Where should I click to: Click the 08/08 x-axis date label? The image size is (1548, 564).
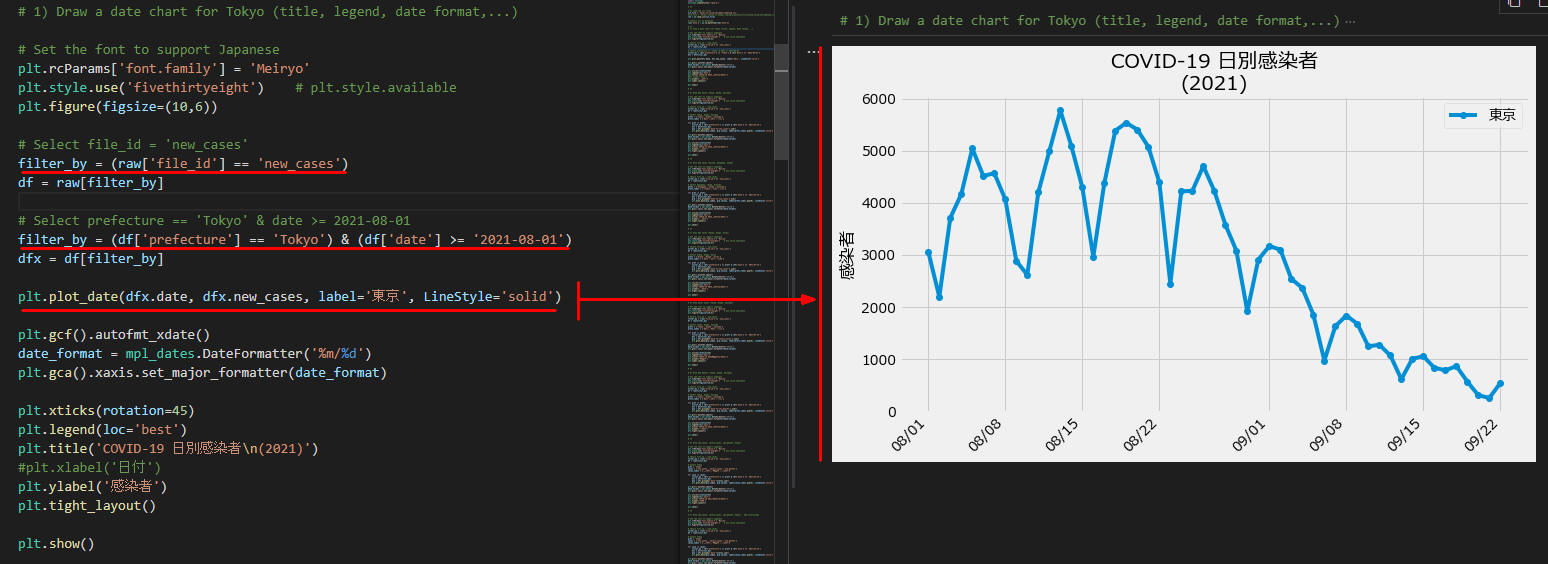coord(983,436)
